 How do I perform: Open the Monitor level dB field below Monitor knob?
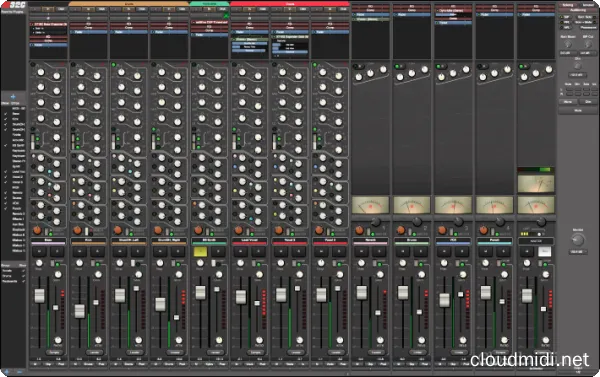[x=578, y=252]
